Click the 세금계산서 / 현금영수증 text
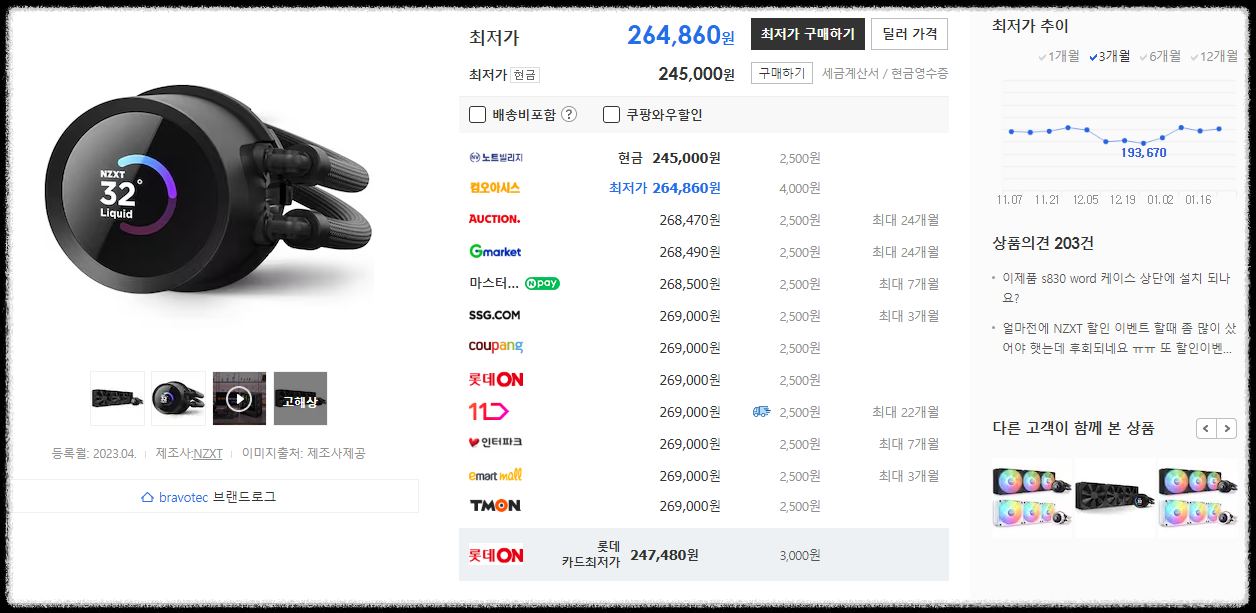 pyautogui.click(x=885, y=73)
